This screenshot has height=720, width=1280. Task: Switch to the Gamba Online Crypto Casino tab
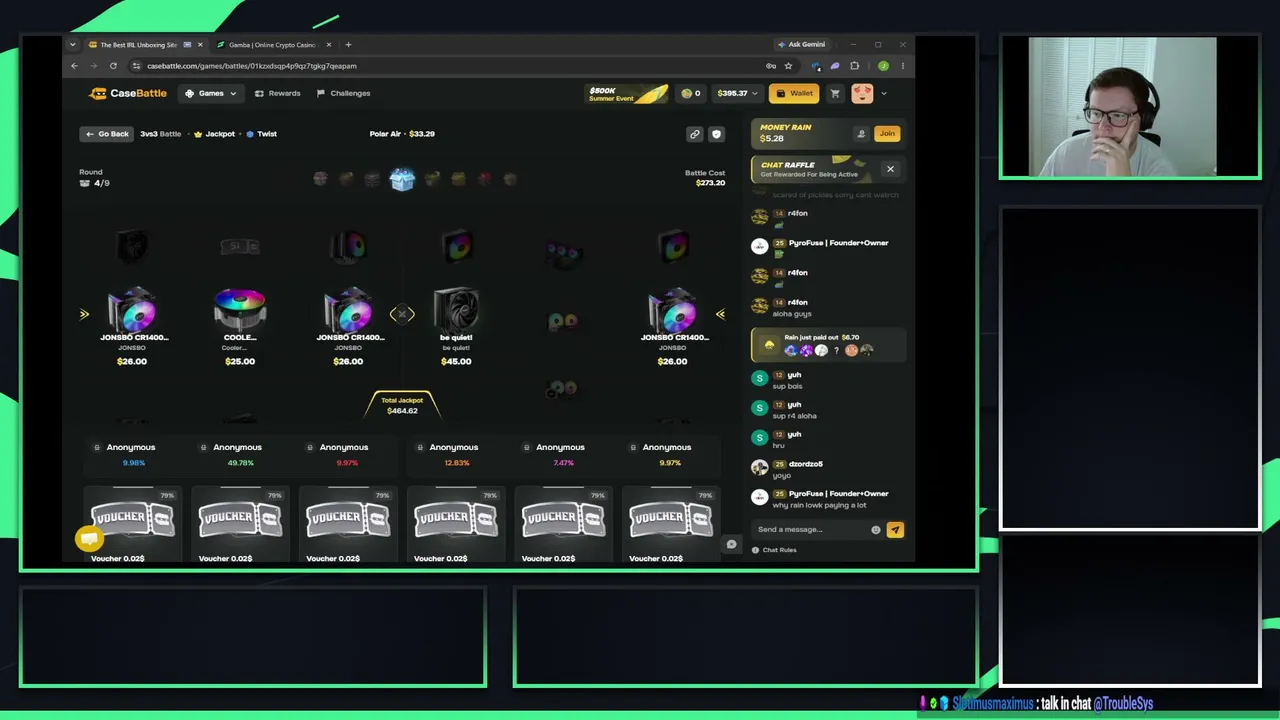tap(272, 45)
